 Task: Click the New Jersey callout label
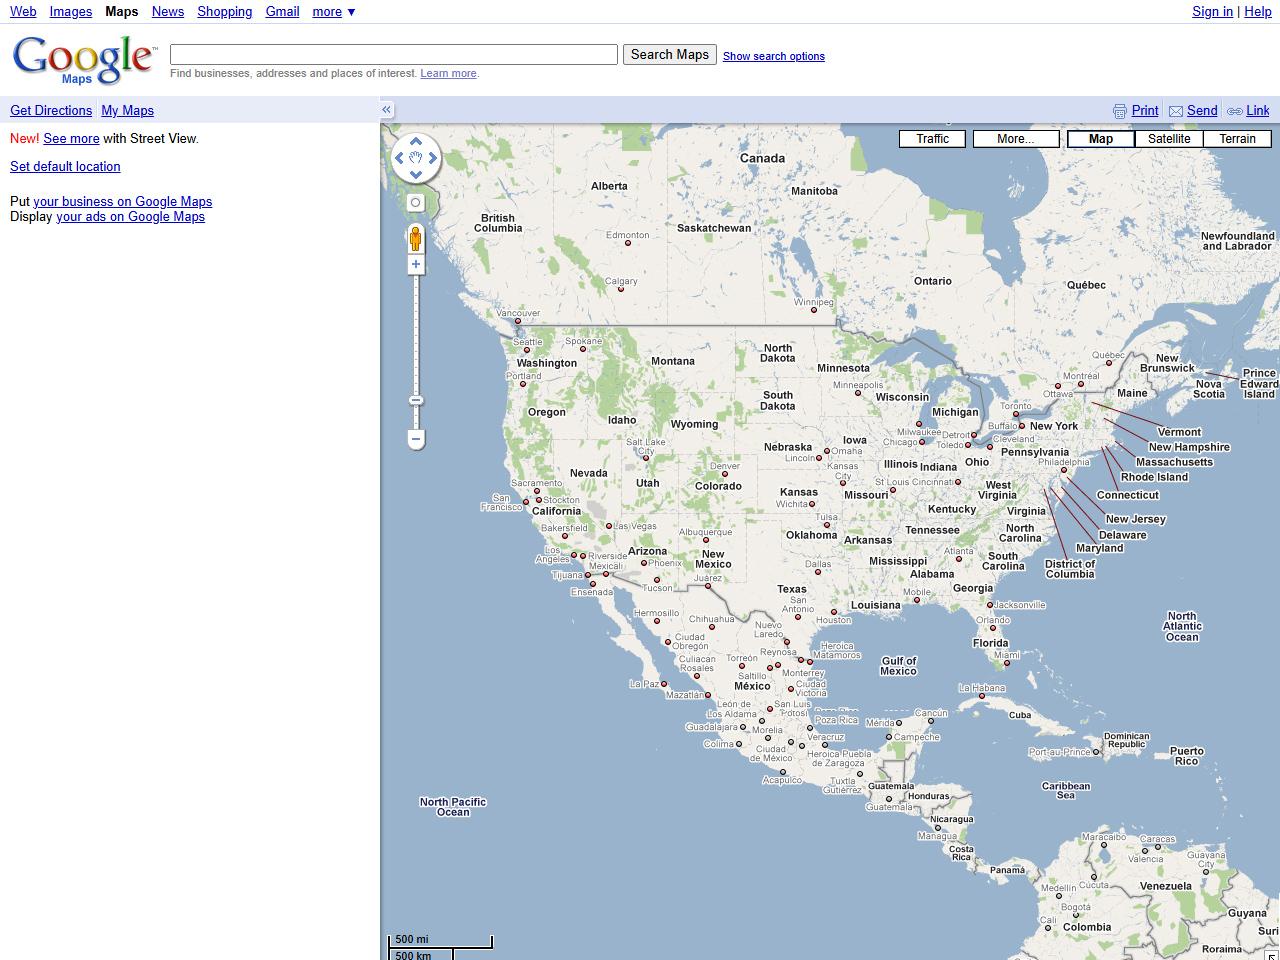point(1135,519)
